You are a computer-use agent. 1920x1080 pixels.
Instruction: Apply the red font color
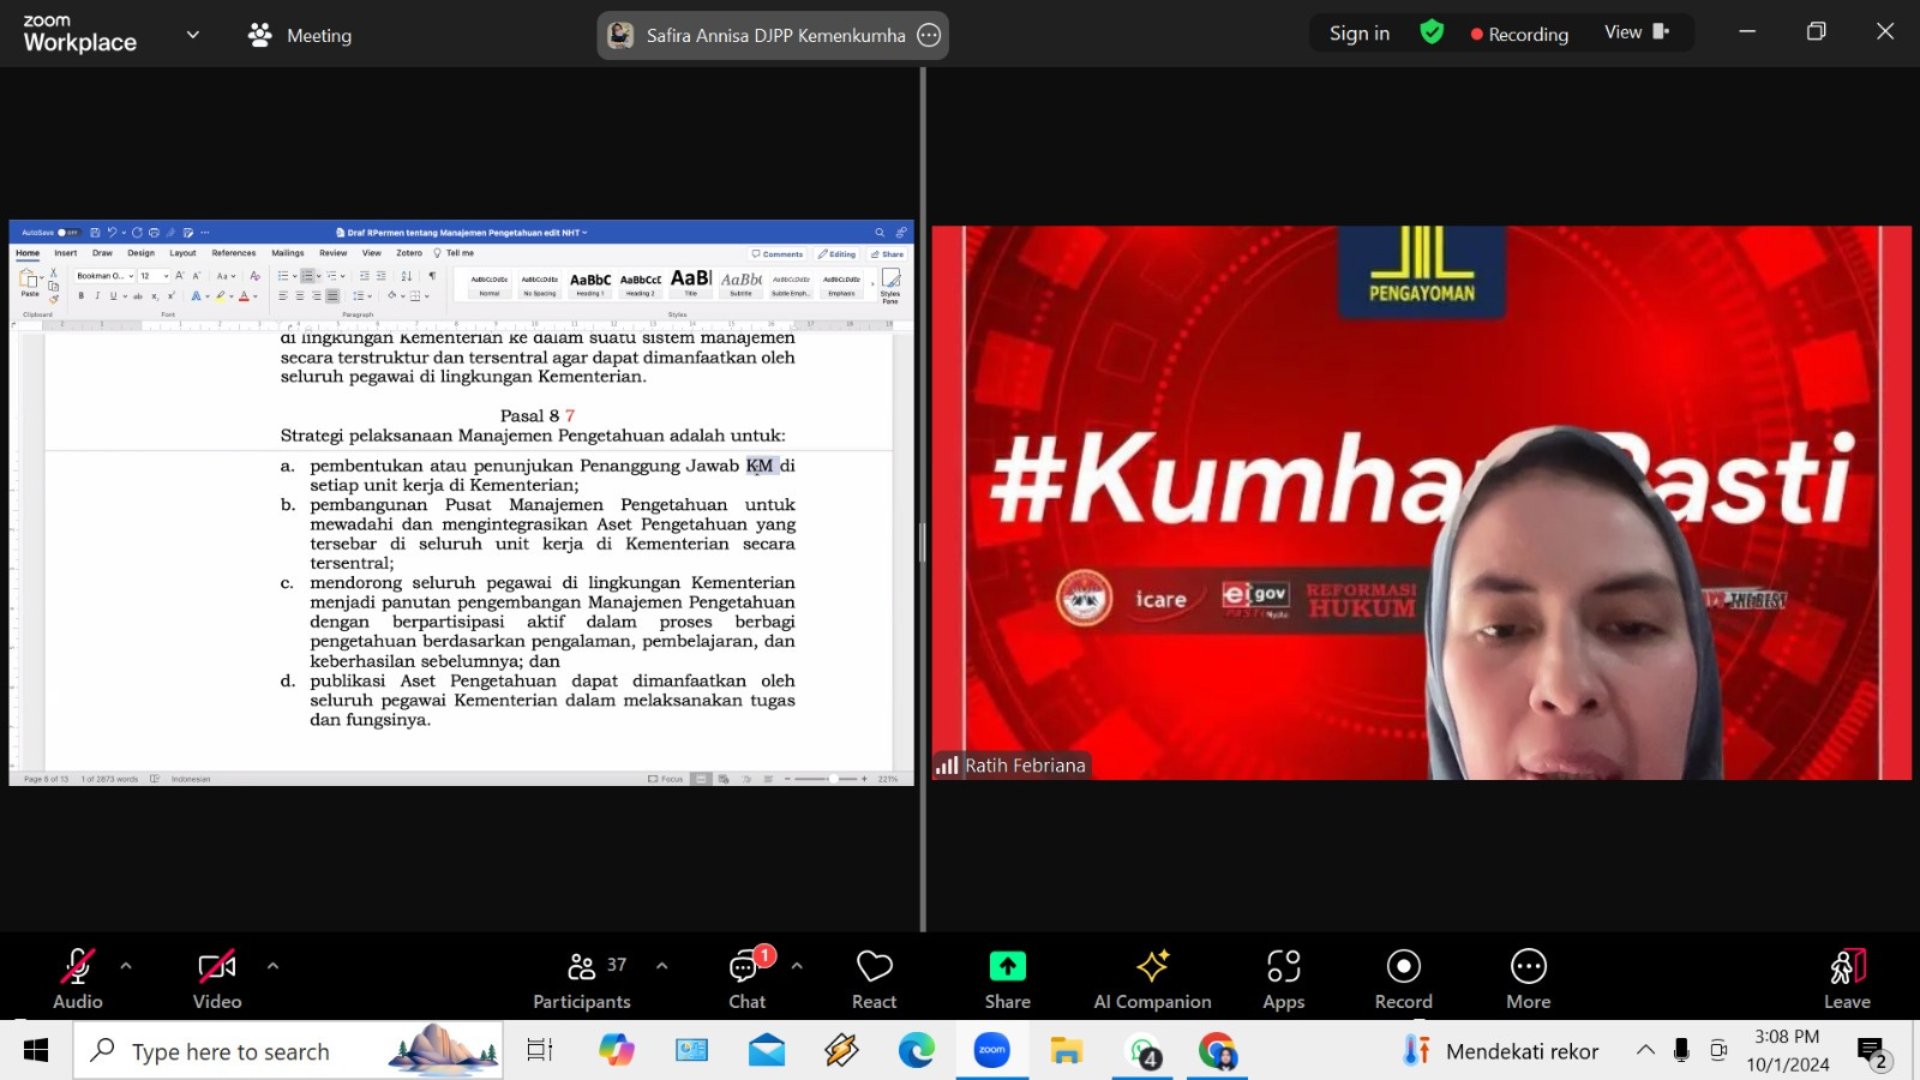pyautogui.click(x=243, y=296)
